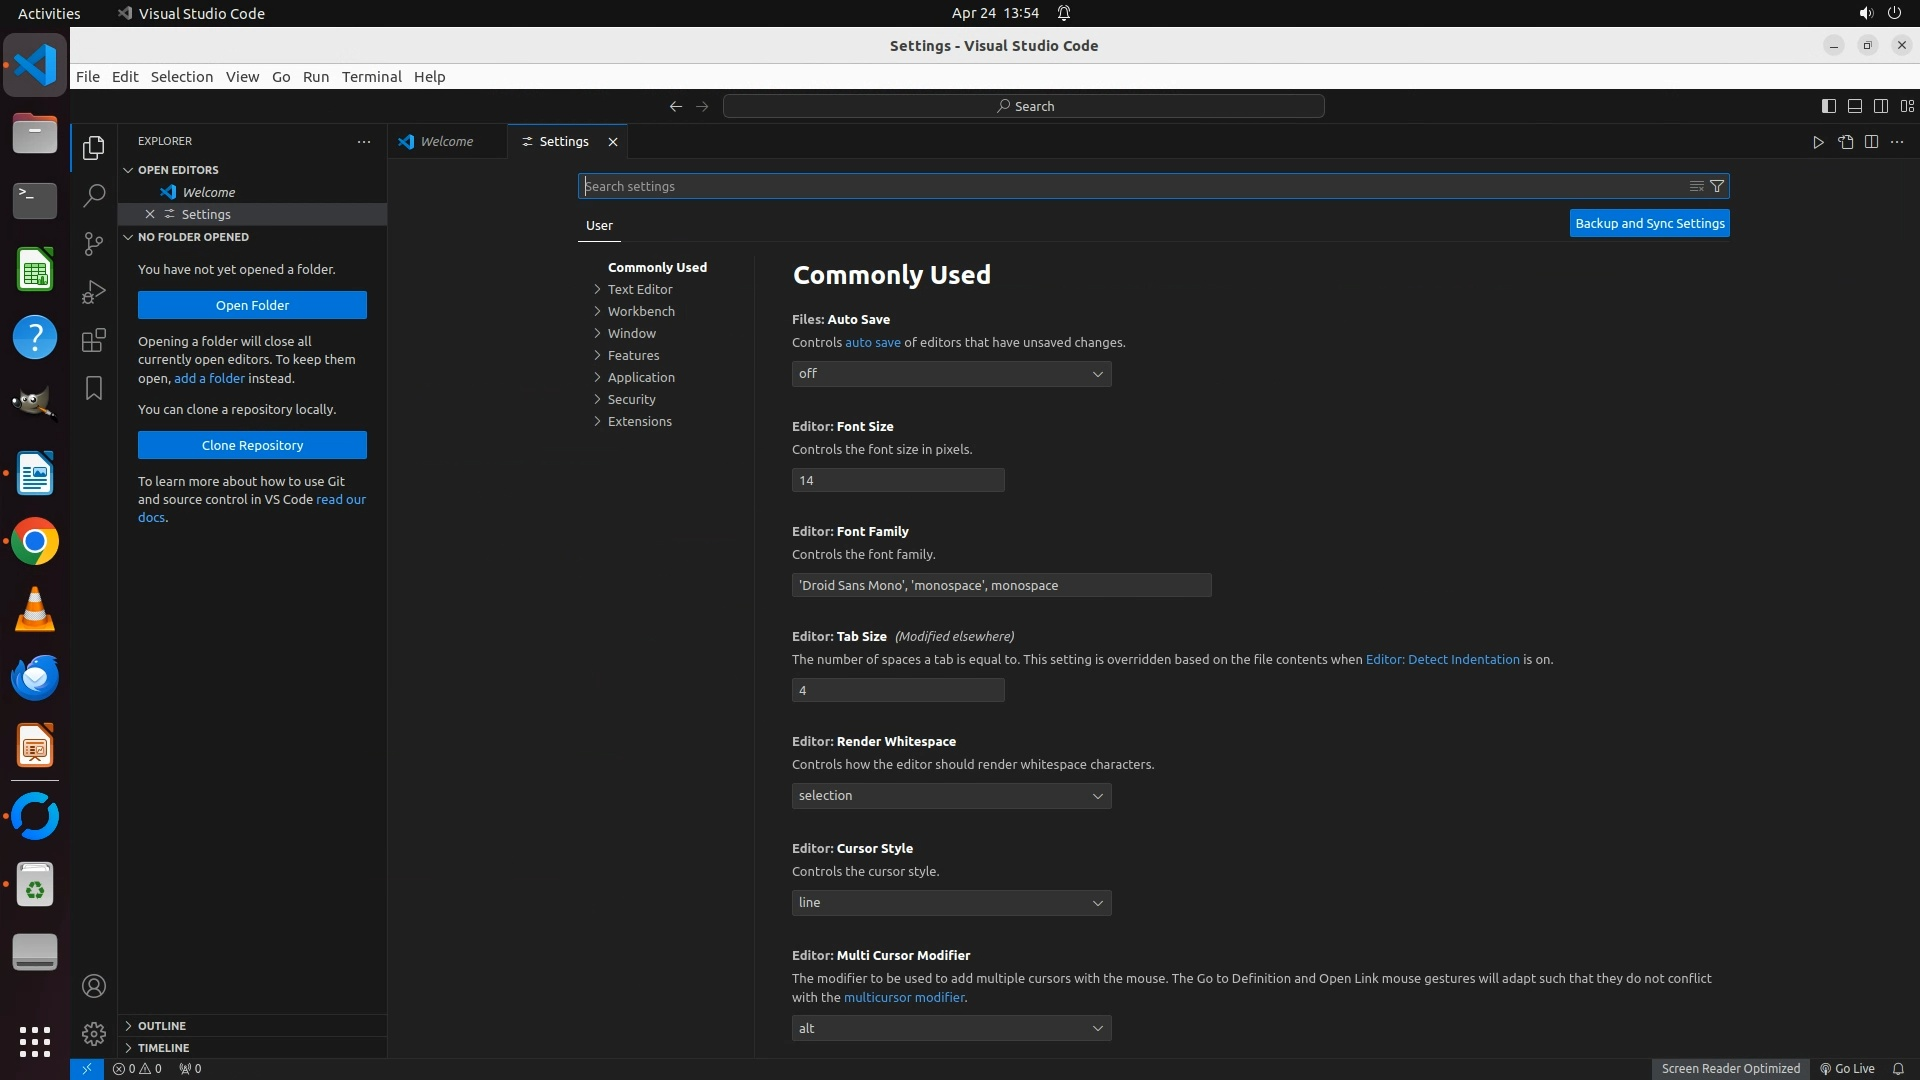This screenshot has height=1080, width=1920.
Task: Expand Text Editor settings category
Action: click(640, 289)
